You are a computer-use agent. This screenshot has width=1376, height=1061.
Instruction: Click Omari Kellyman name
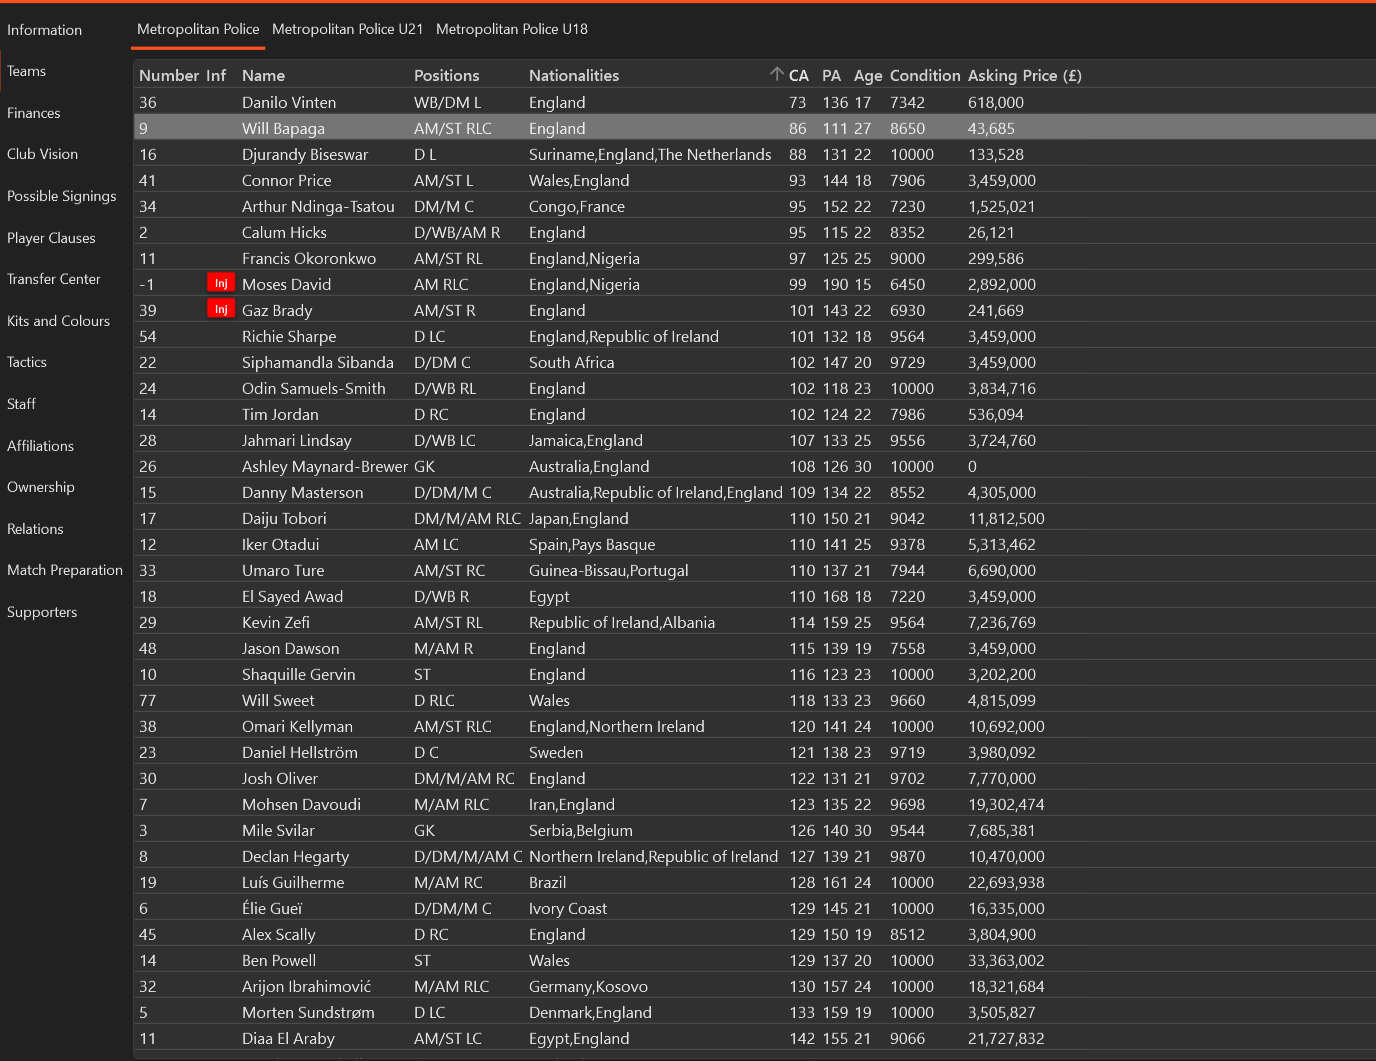point(297,726)
